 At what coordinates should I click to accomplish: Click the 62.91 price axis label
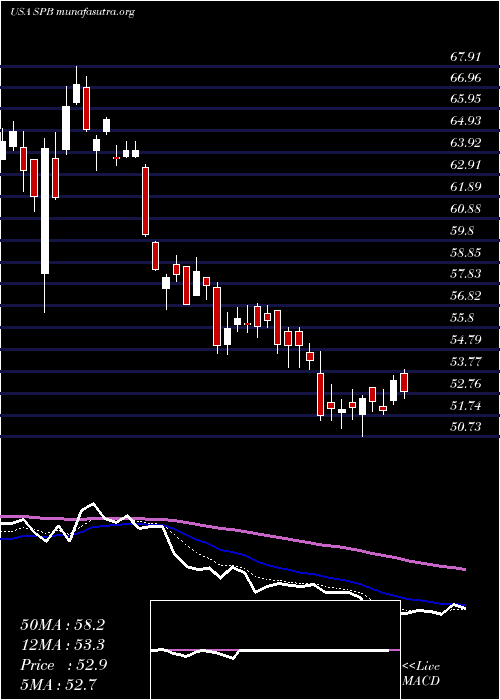(466, 165)
